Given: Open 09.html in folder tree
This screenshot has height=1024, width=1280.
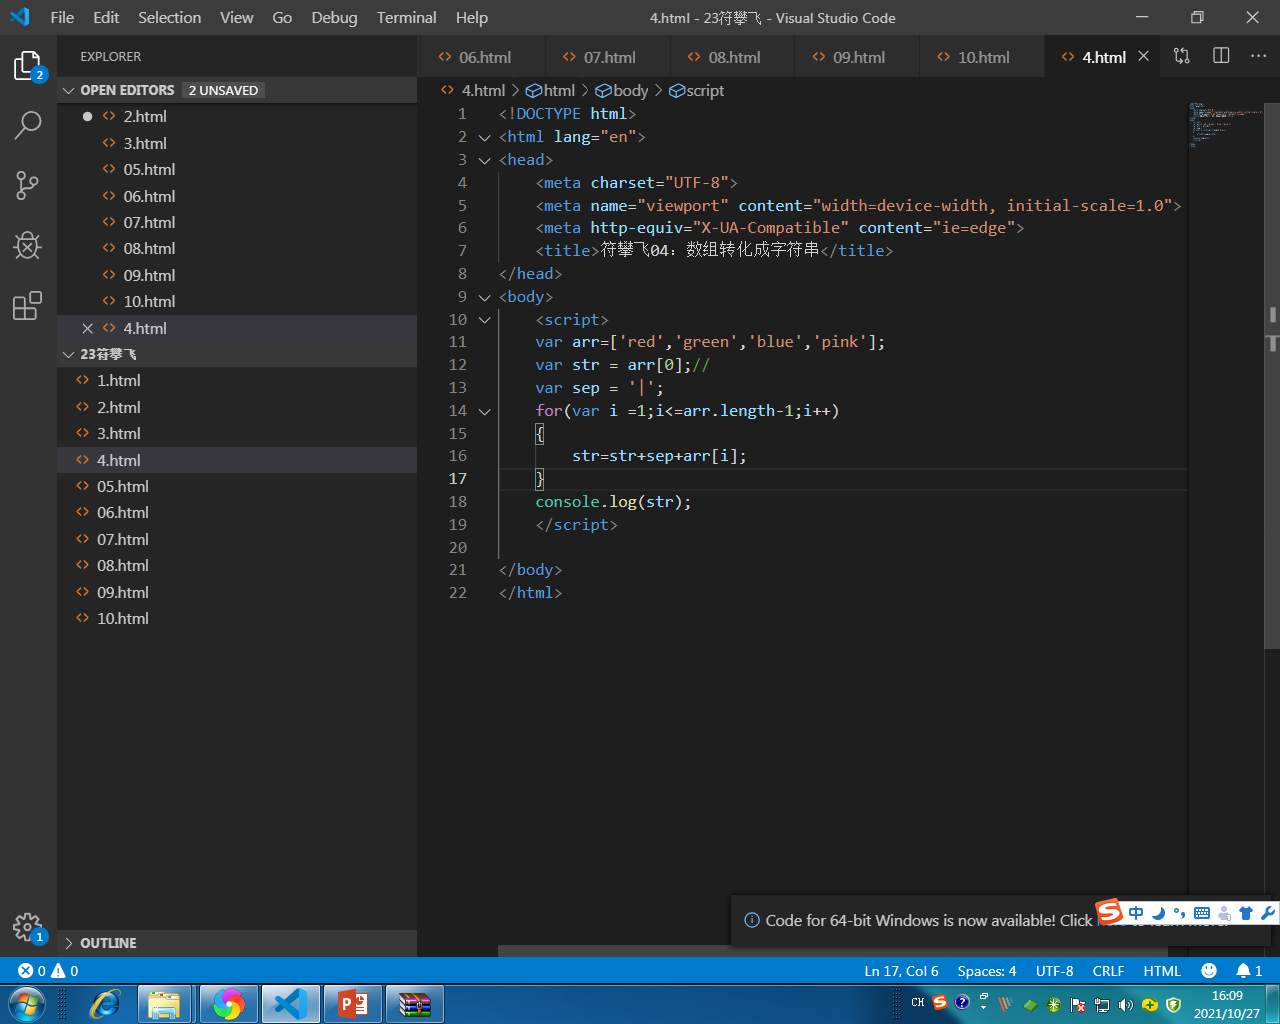Looking at the screenshot, I should (237, 592).
